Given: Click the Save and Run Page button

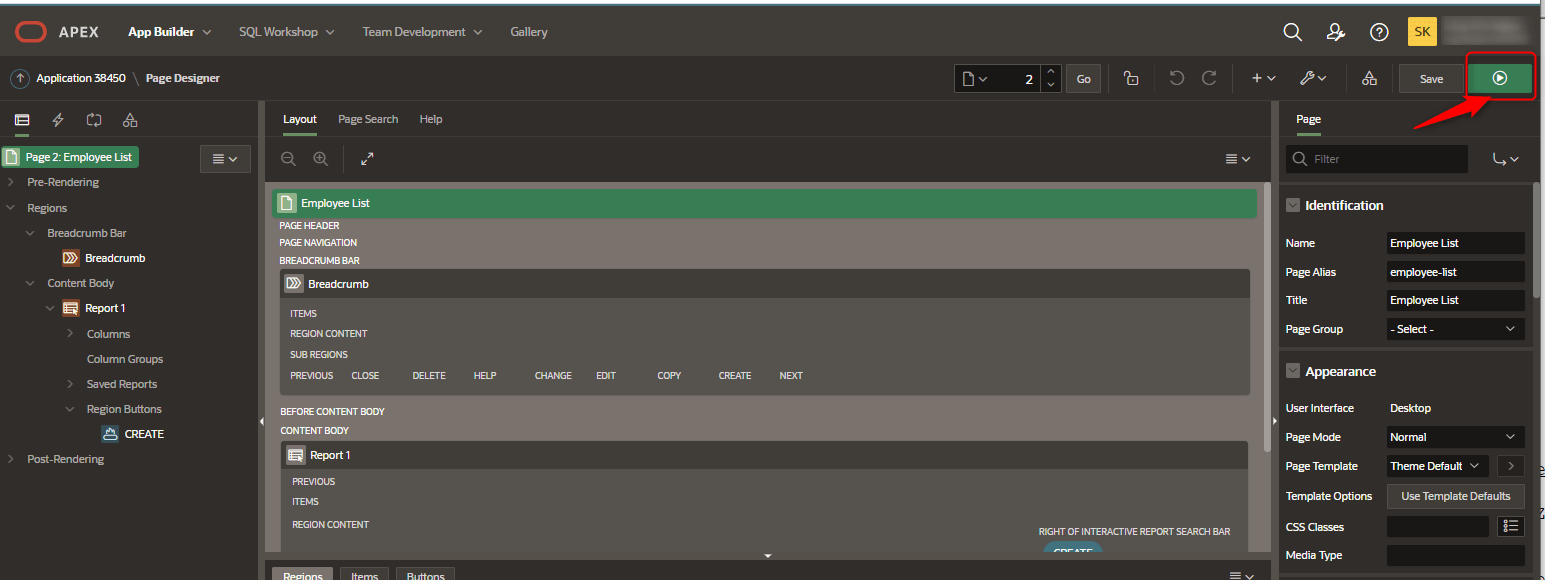Looking at the screenshot, I should click(1499, 78).
